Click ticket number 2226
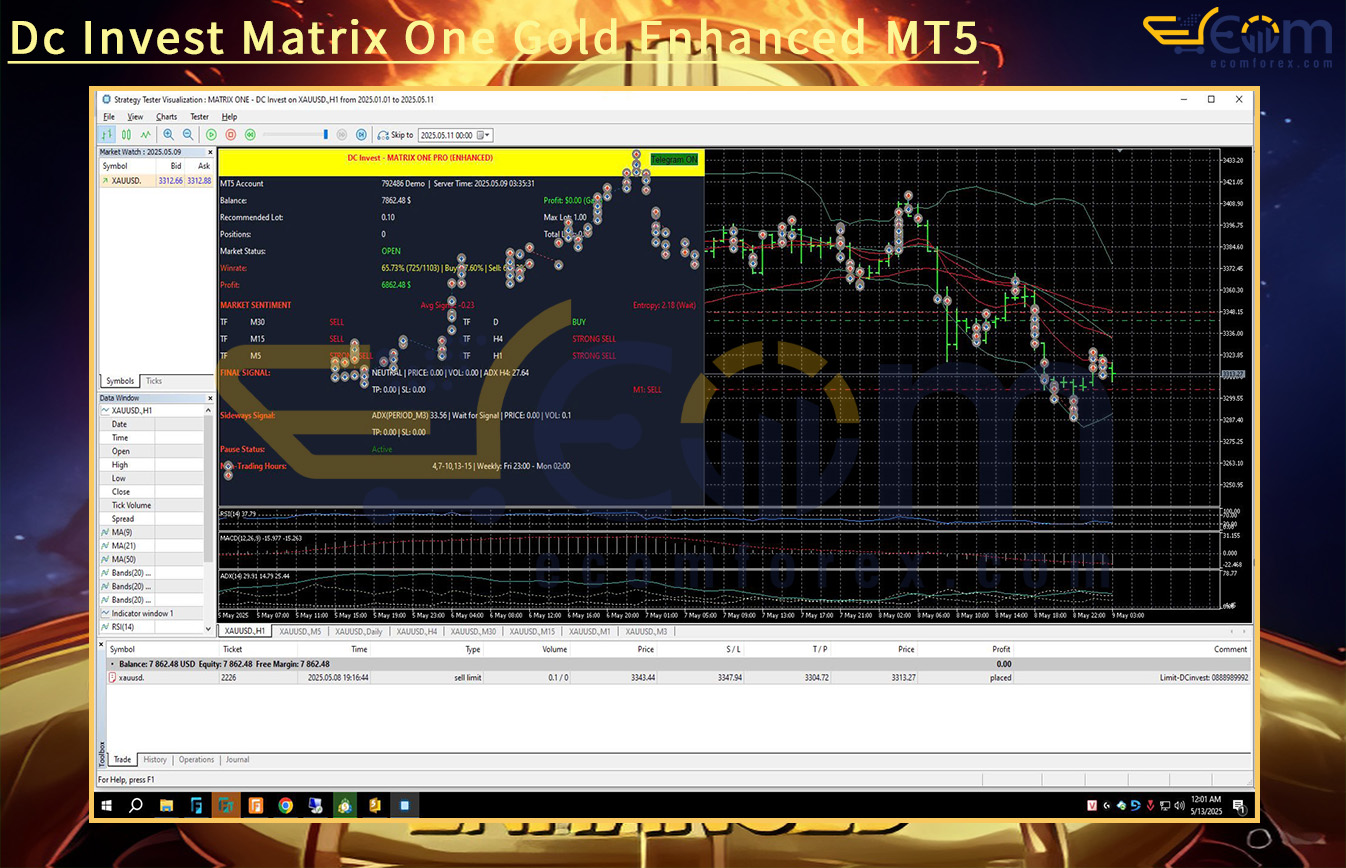The height and width of the screenshot is (868, 1346). pyautogui.click(x=230, y=677)
